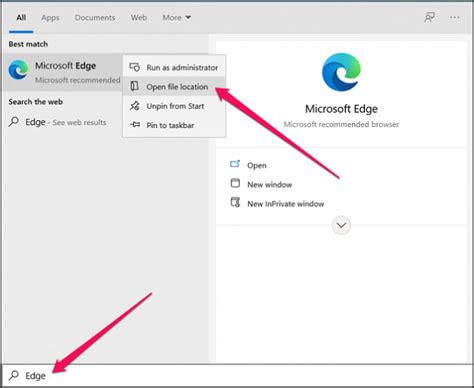
Task: Click the magnifier icon beside Edge web result
Action: tap(14, 122)
